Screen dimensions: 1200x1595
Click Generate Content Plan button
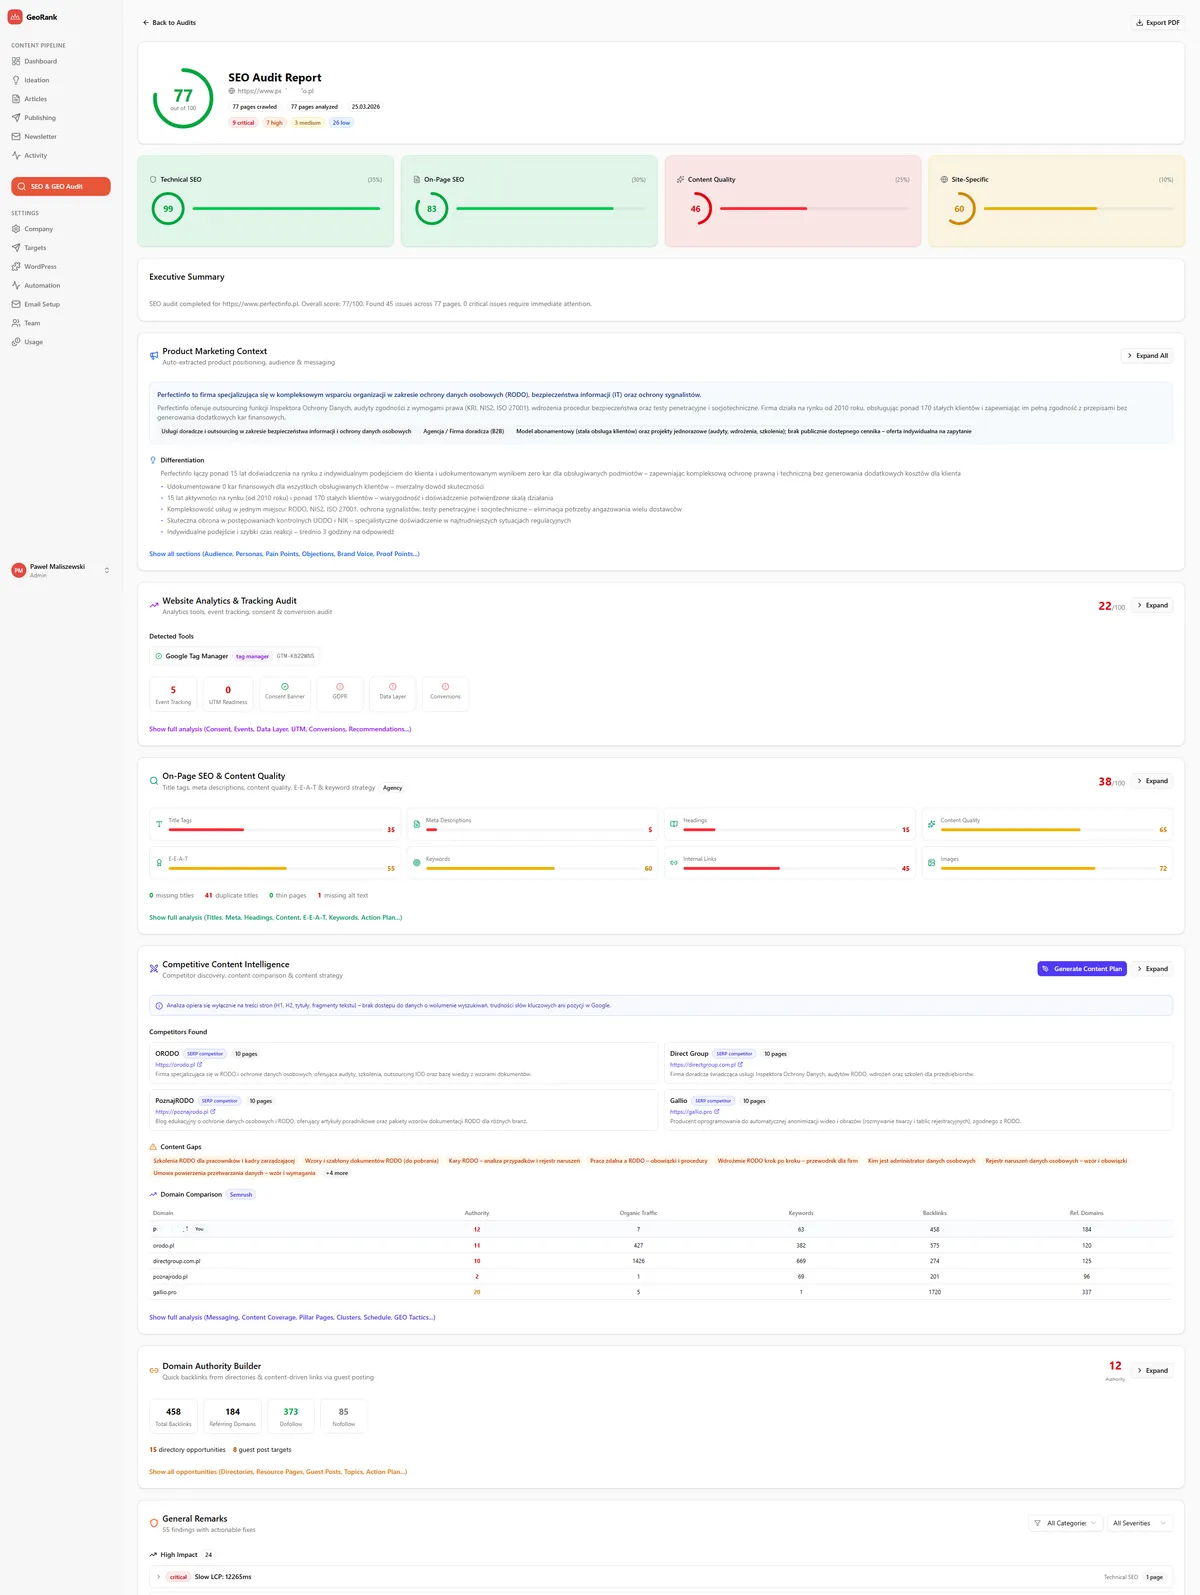[x=1083, y=969]
